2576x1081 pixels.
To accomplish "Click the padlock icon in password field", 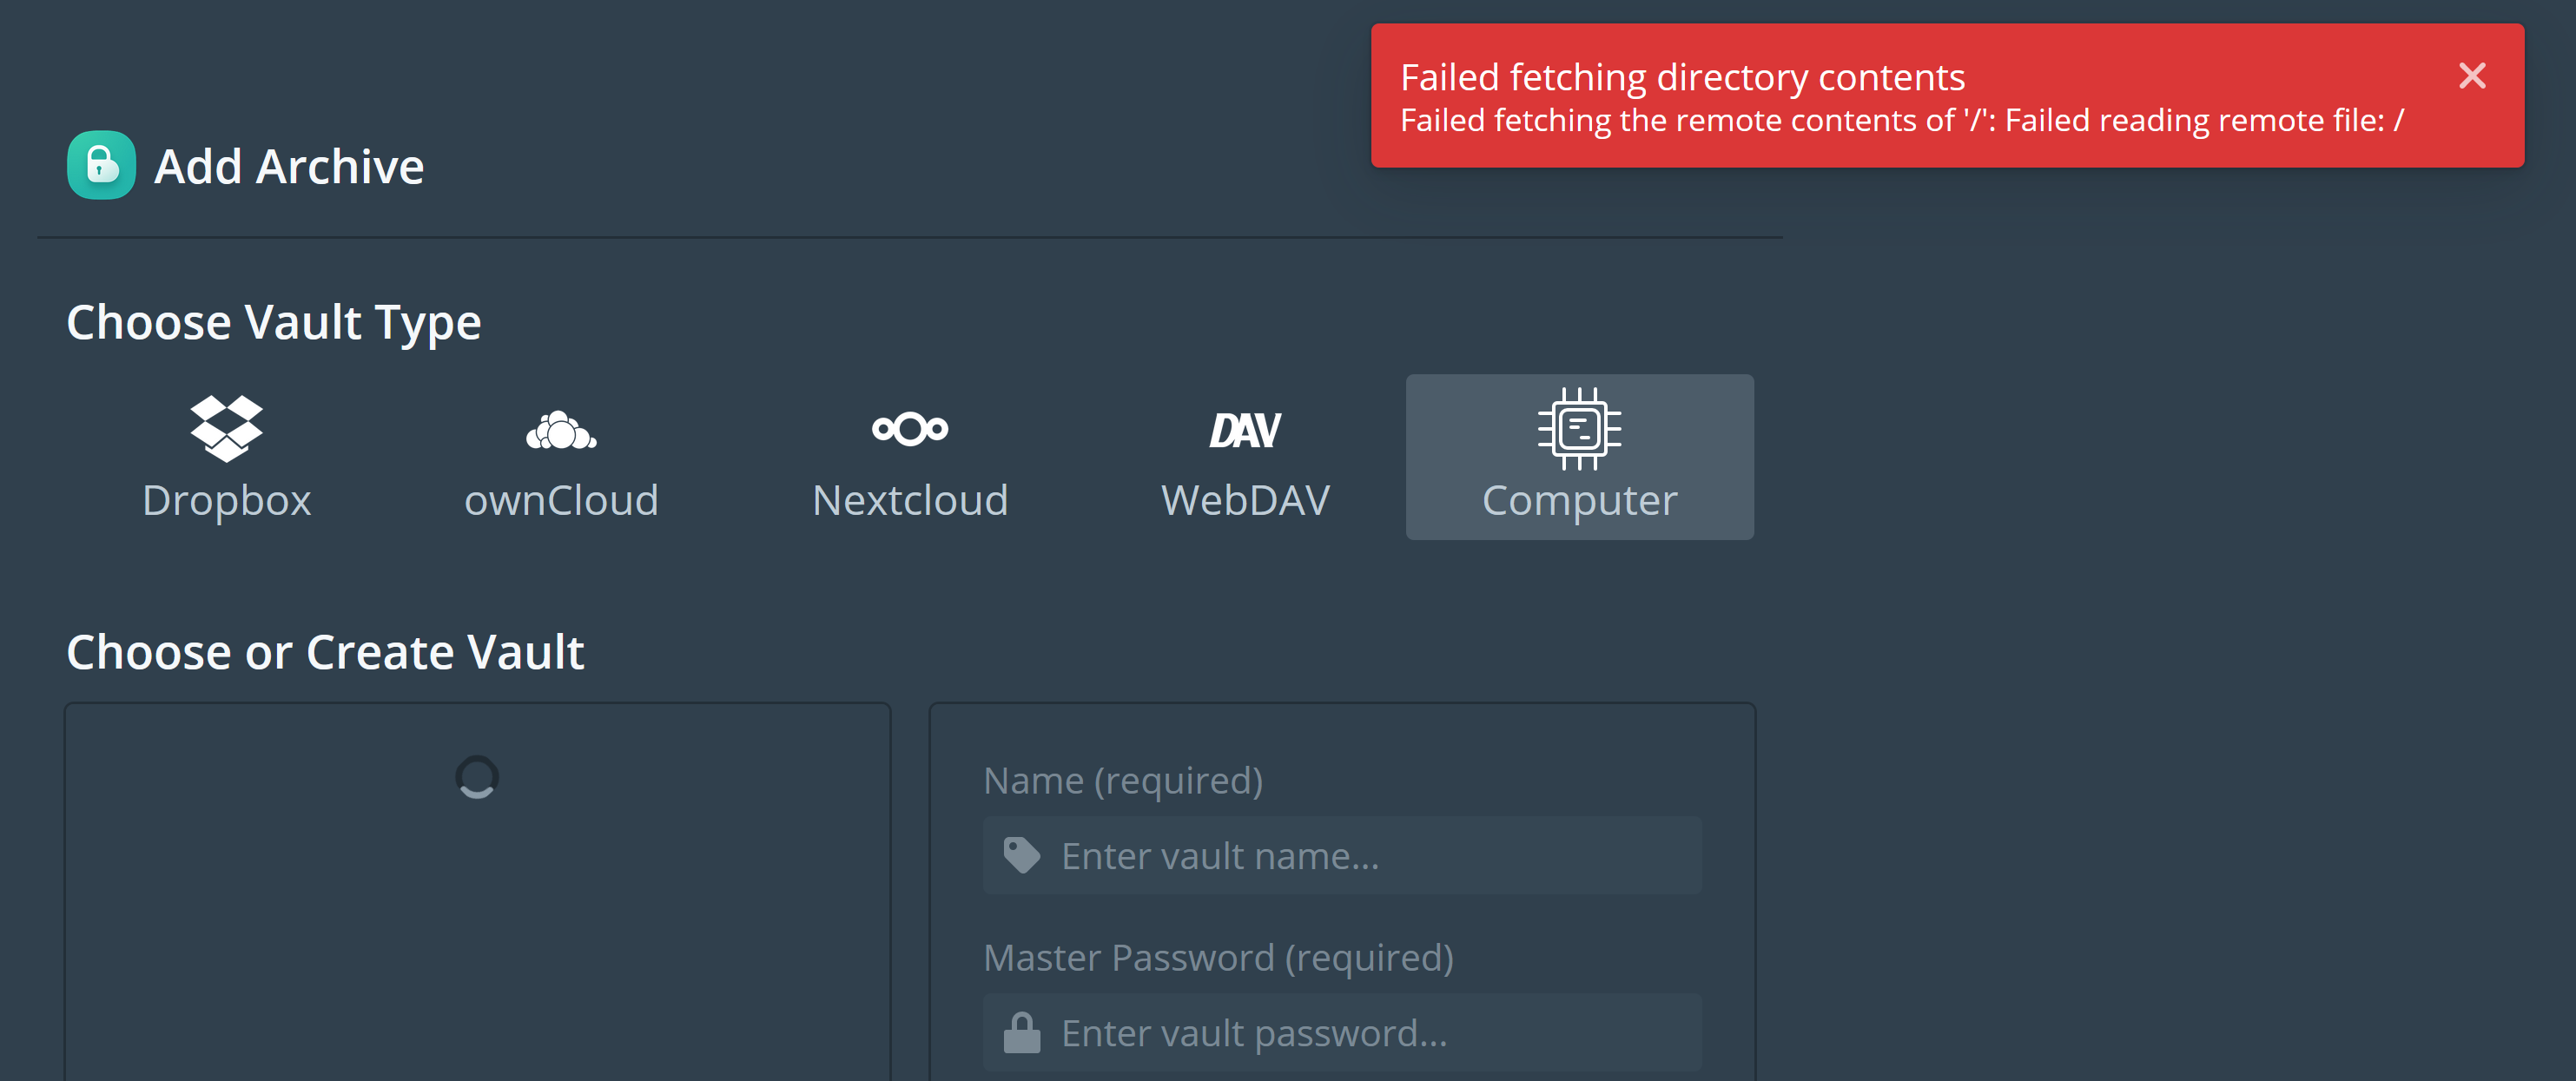I will coord(1021,1033).
